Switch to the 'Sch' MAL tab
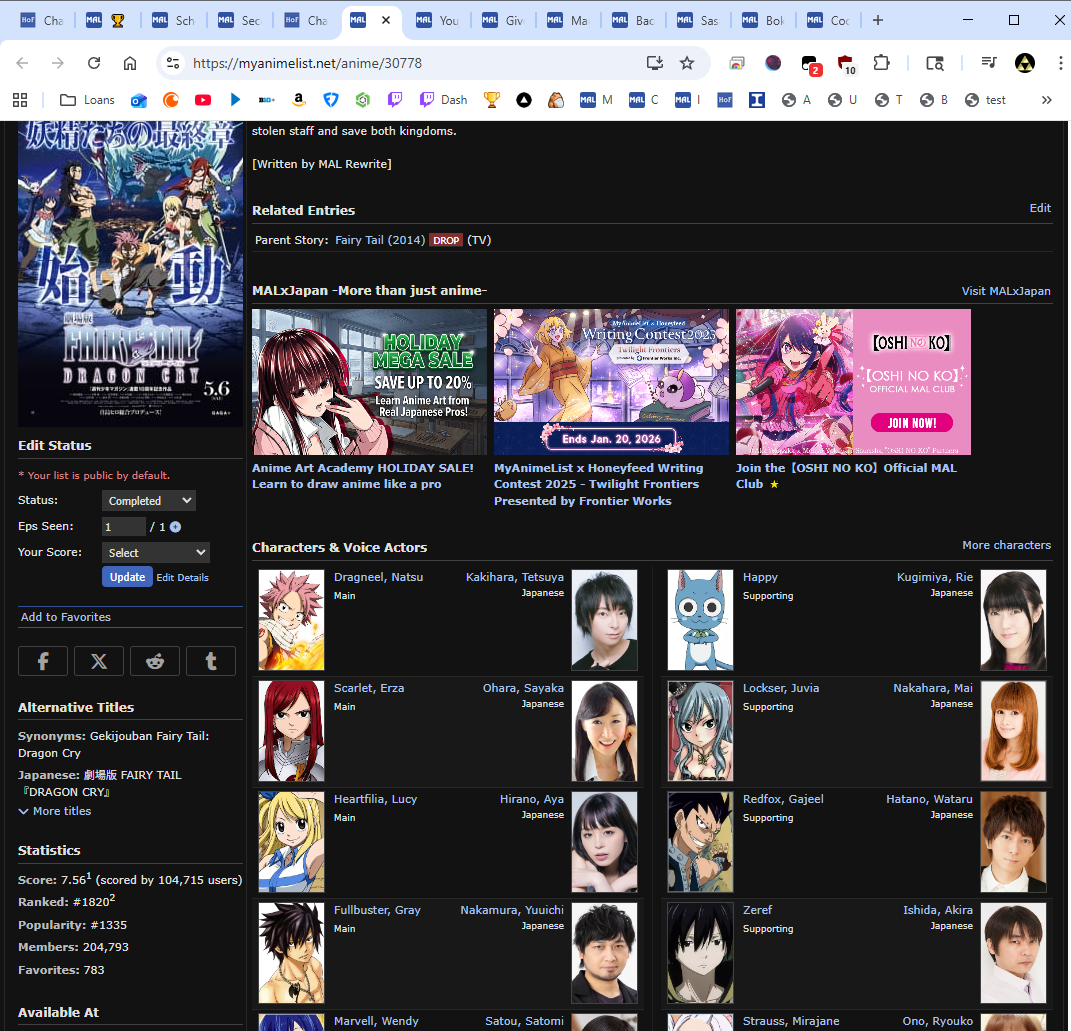 174,20
